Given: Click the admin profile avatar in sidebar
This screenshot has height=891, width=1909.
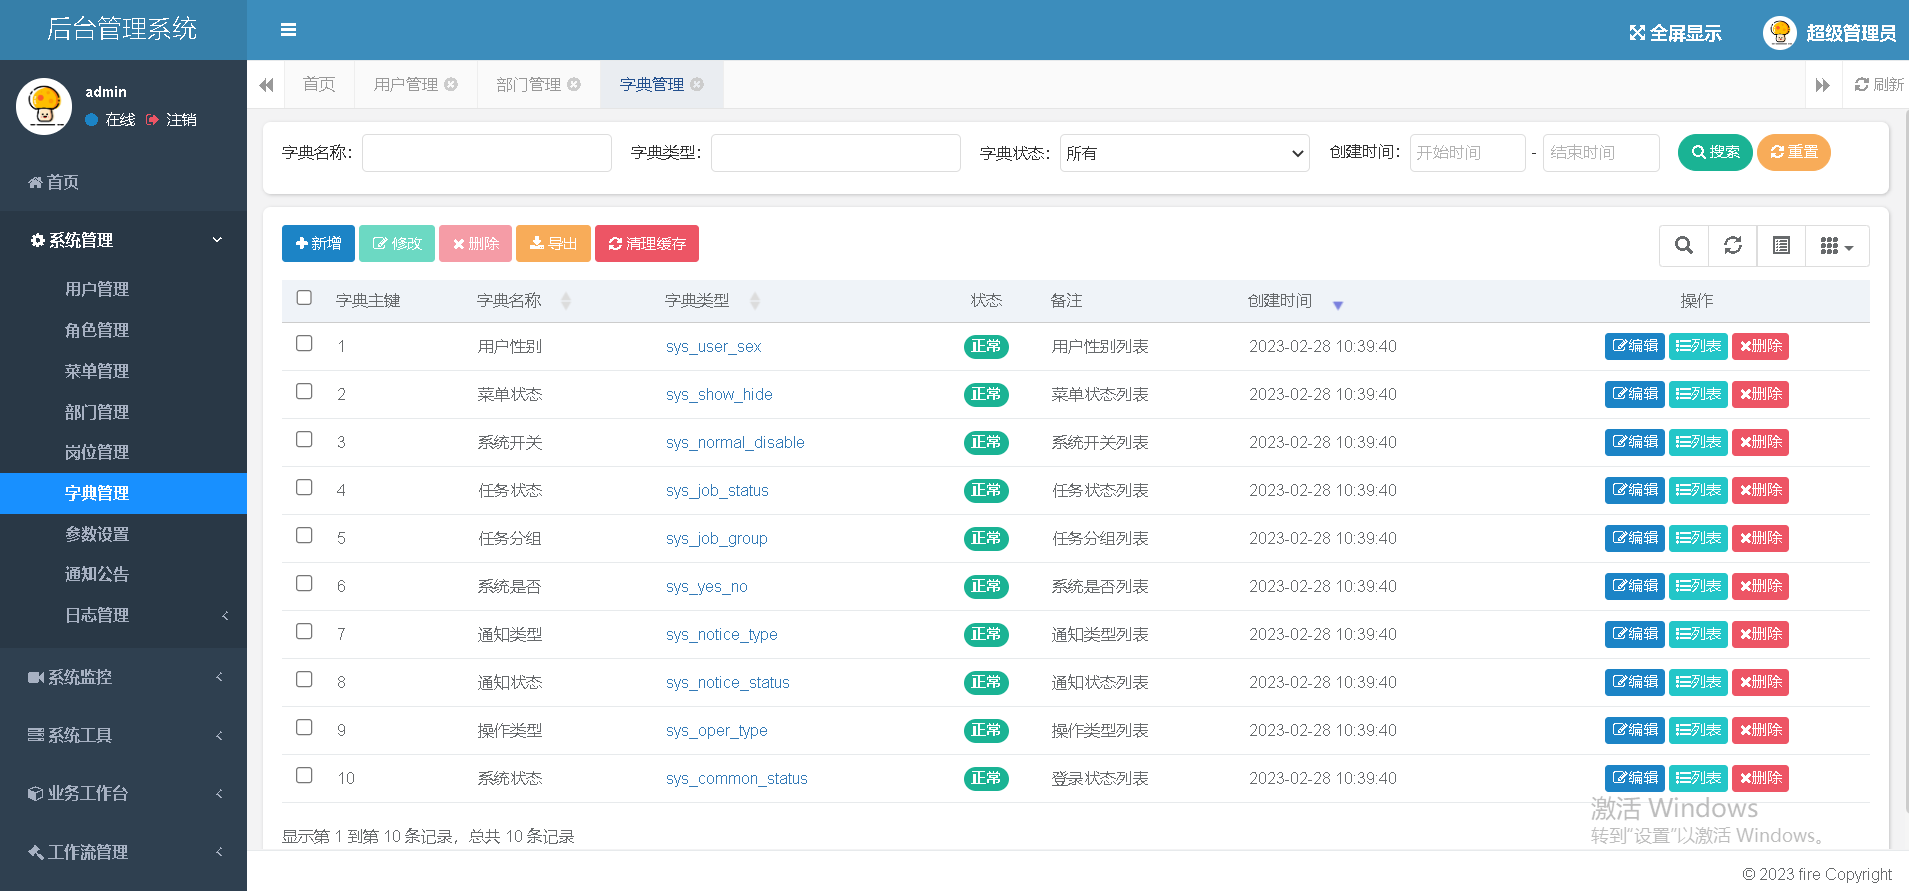Looking at the screenshot, I should (x=44, y=106).
